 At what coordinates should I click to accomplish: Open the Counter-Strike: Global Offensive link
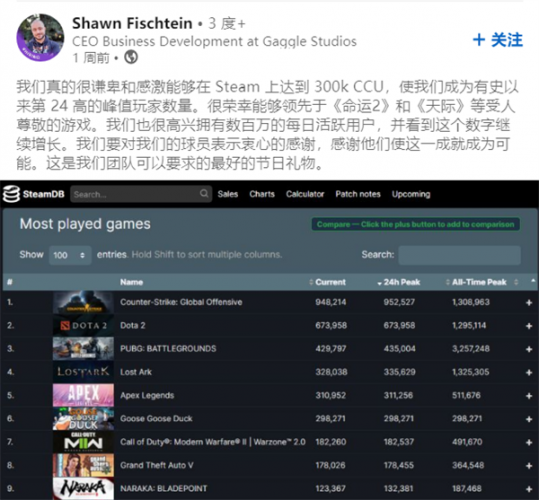pos(181,302)
